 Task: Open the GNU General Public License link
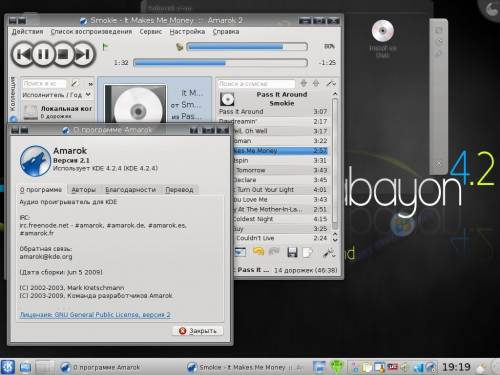(95, 315)
